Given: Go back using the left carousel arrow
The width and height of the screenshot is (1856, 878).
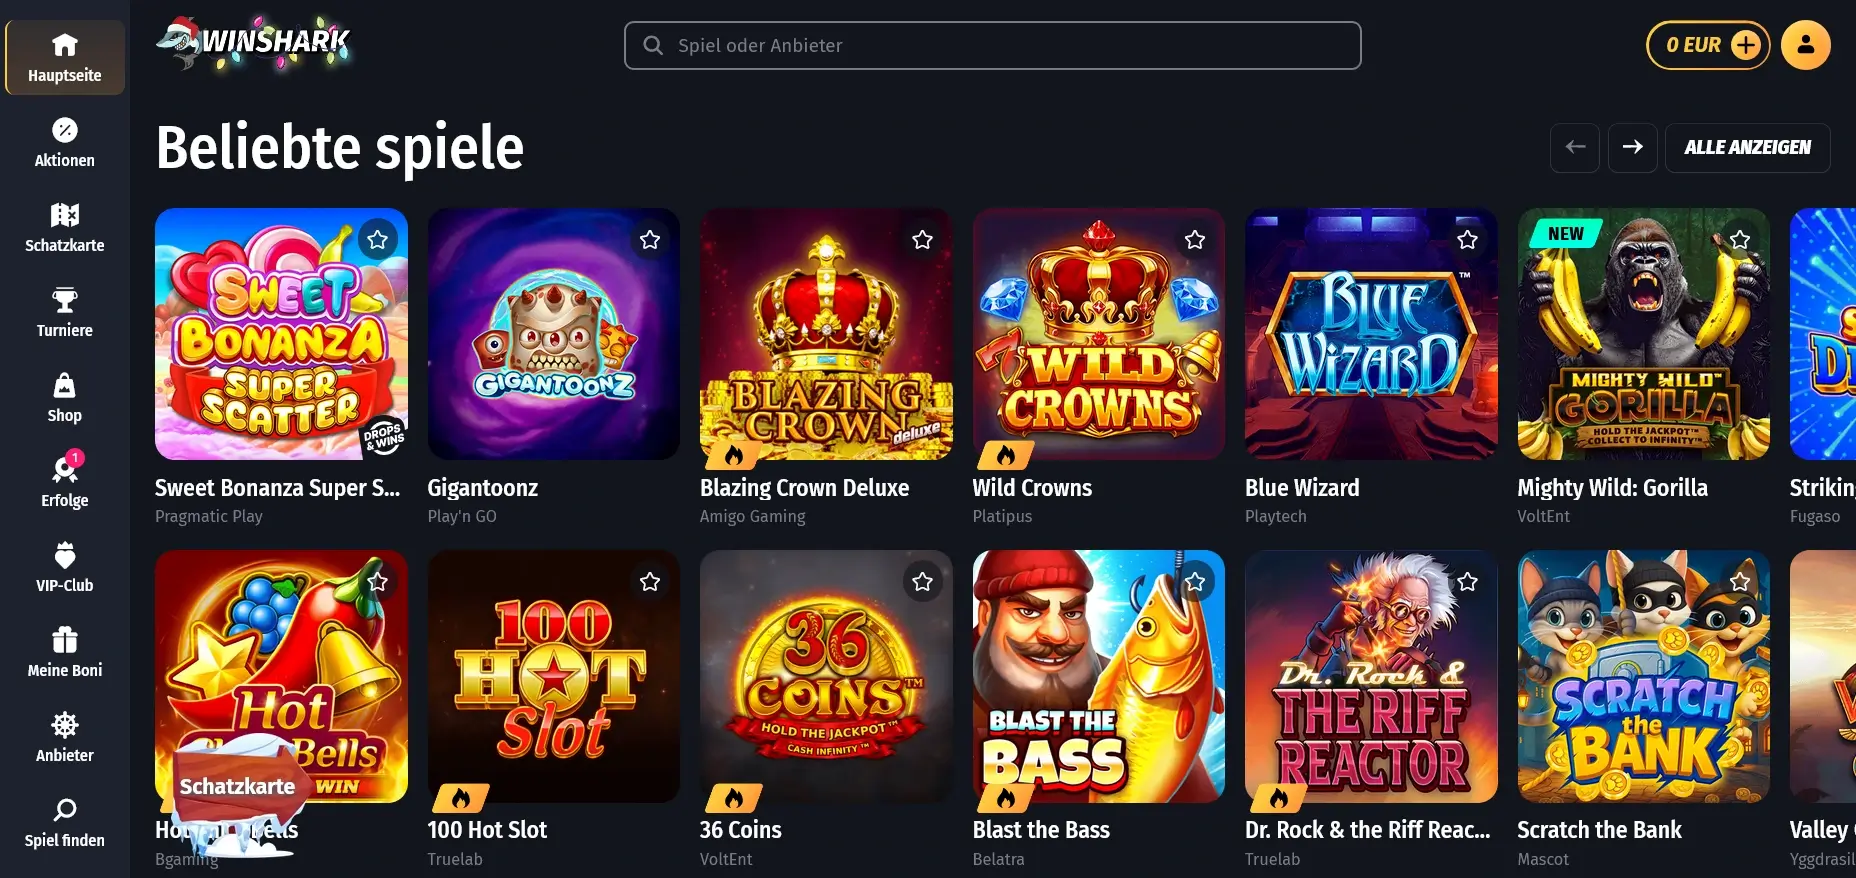Looking at the screenshot, I should [1575, 147].
